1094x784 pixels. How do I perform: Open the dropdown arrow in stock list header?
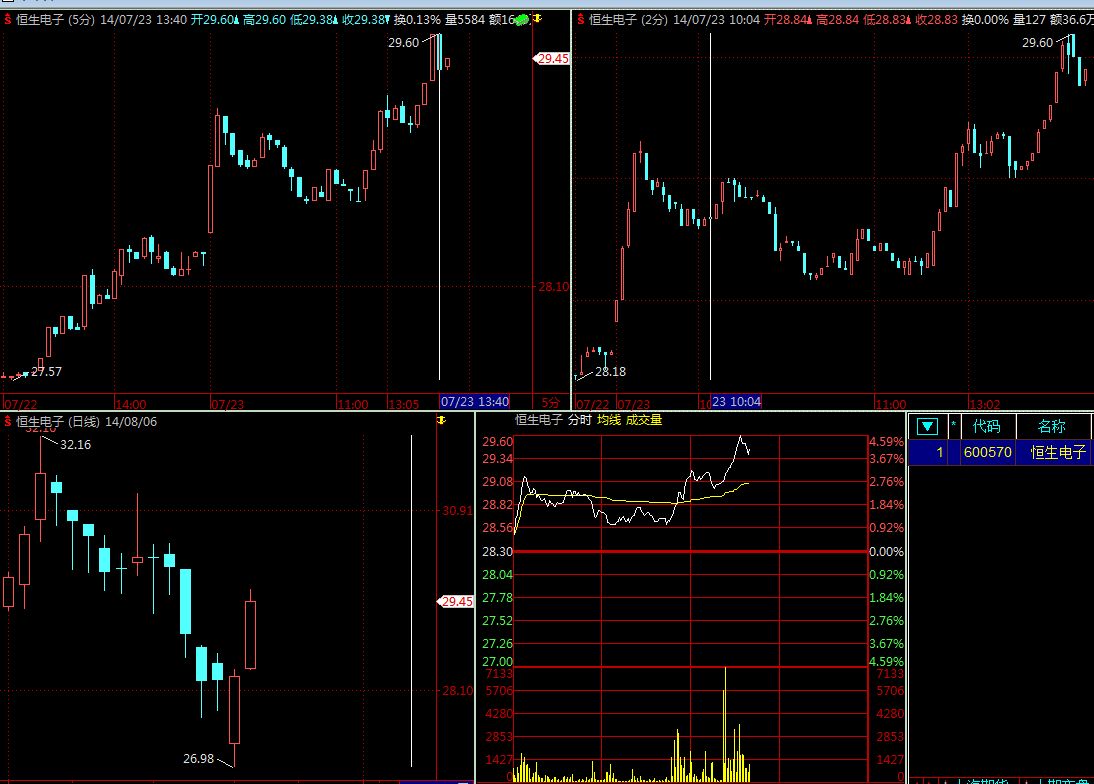coord(927,426)
